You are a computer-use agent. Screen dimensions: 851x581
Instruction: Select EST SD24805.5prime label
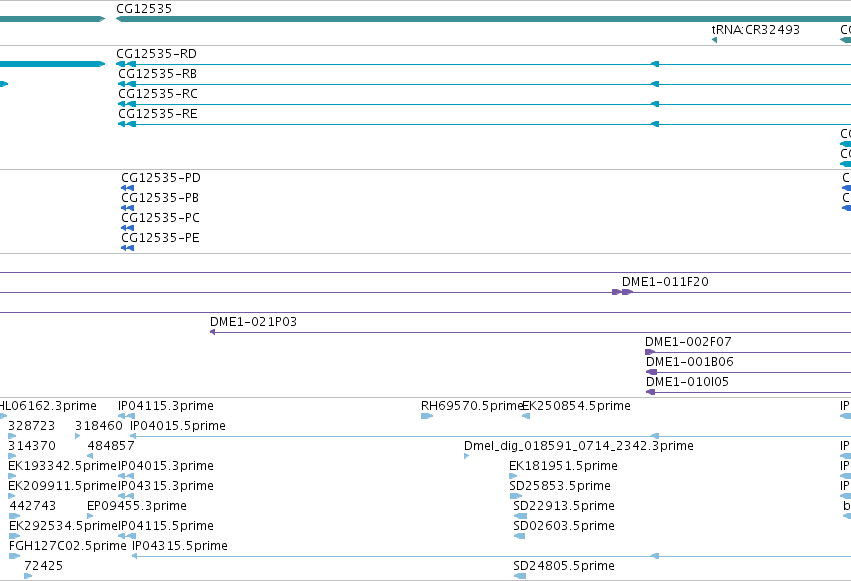point(564,566)
